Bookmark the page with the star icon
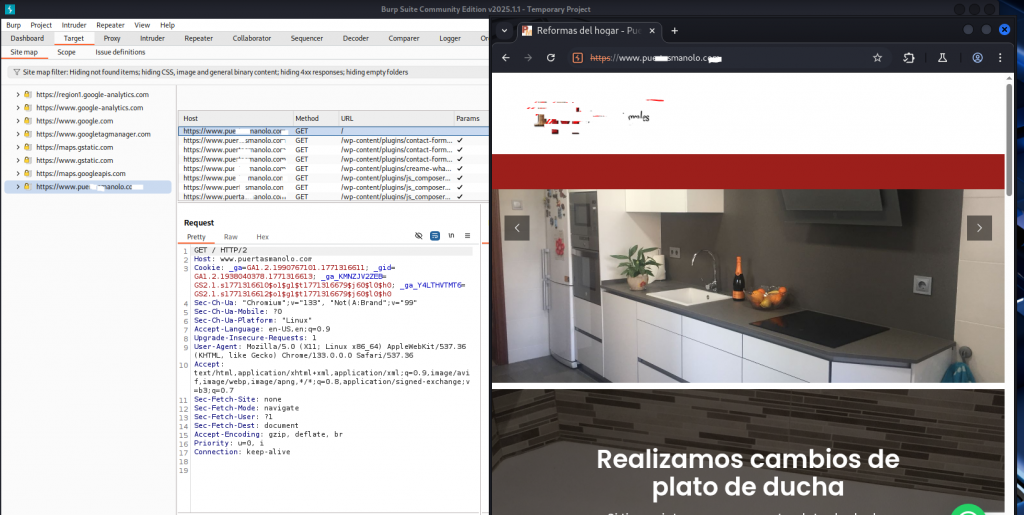The width and height of the screenshot is (1024, 515). (x=877, y=58)
